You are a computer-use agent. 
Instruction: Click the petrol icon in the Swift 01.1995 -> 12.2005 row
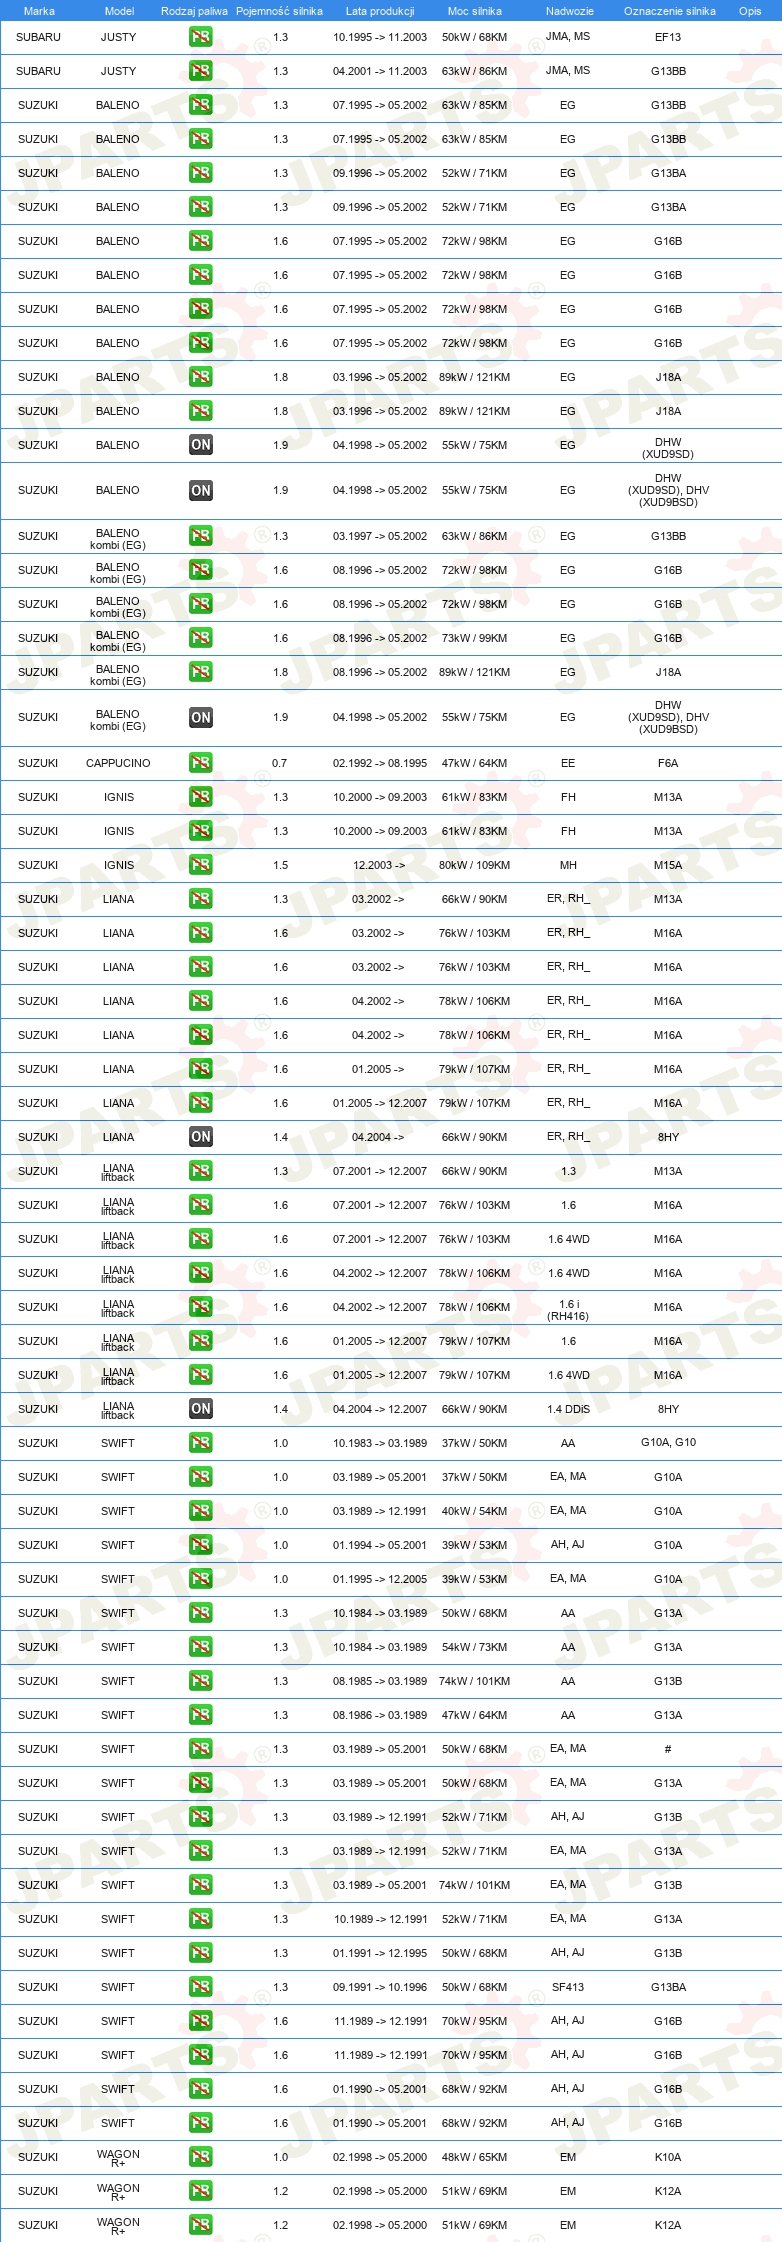[201, 1579]
